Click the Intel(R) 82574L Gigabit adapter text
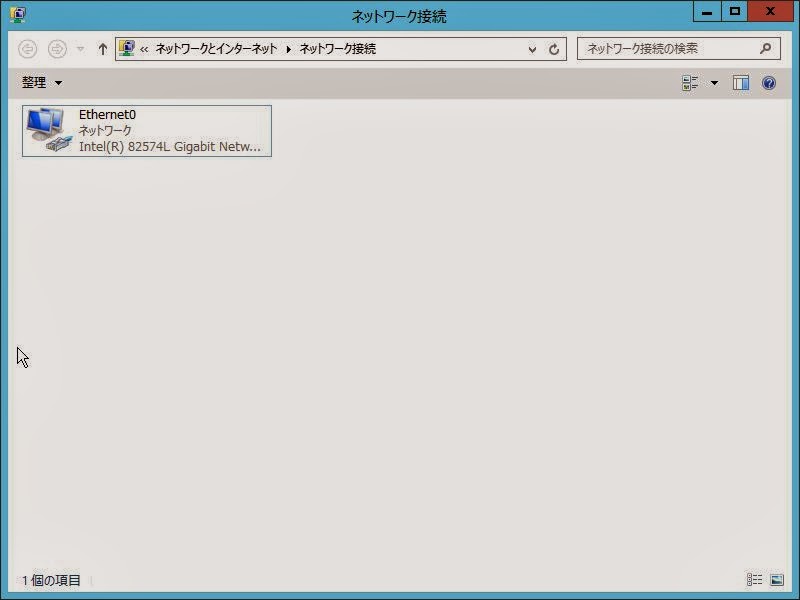800x600 pixels. (x=170, y=147)
